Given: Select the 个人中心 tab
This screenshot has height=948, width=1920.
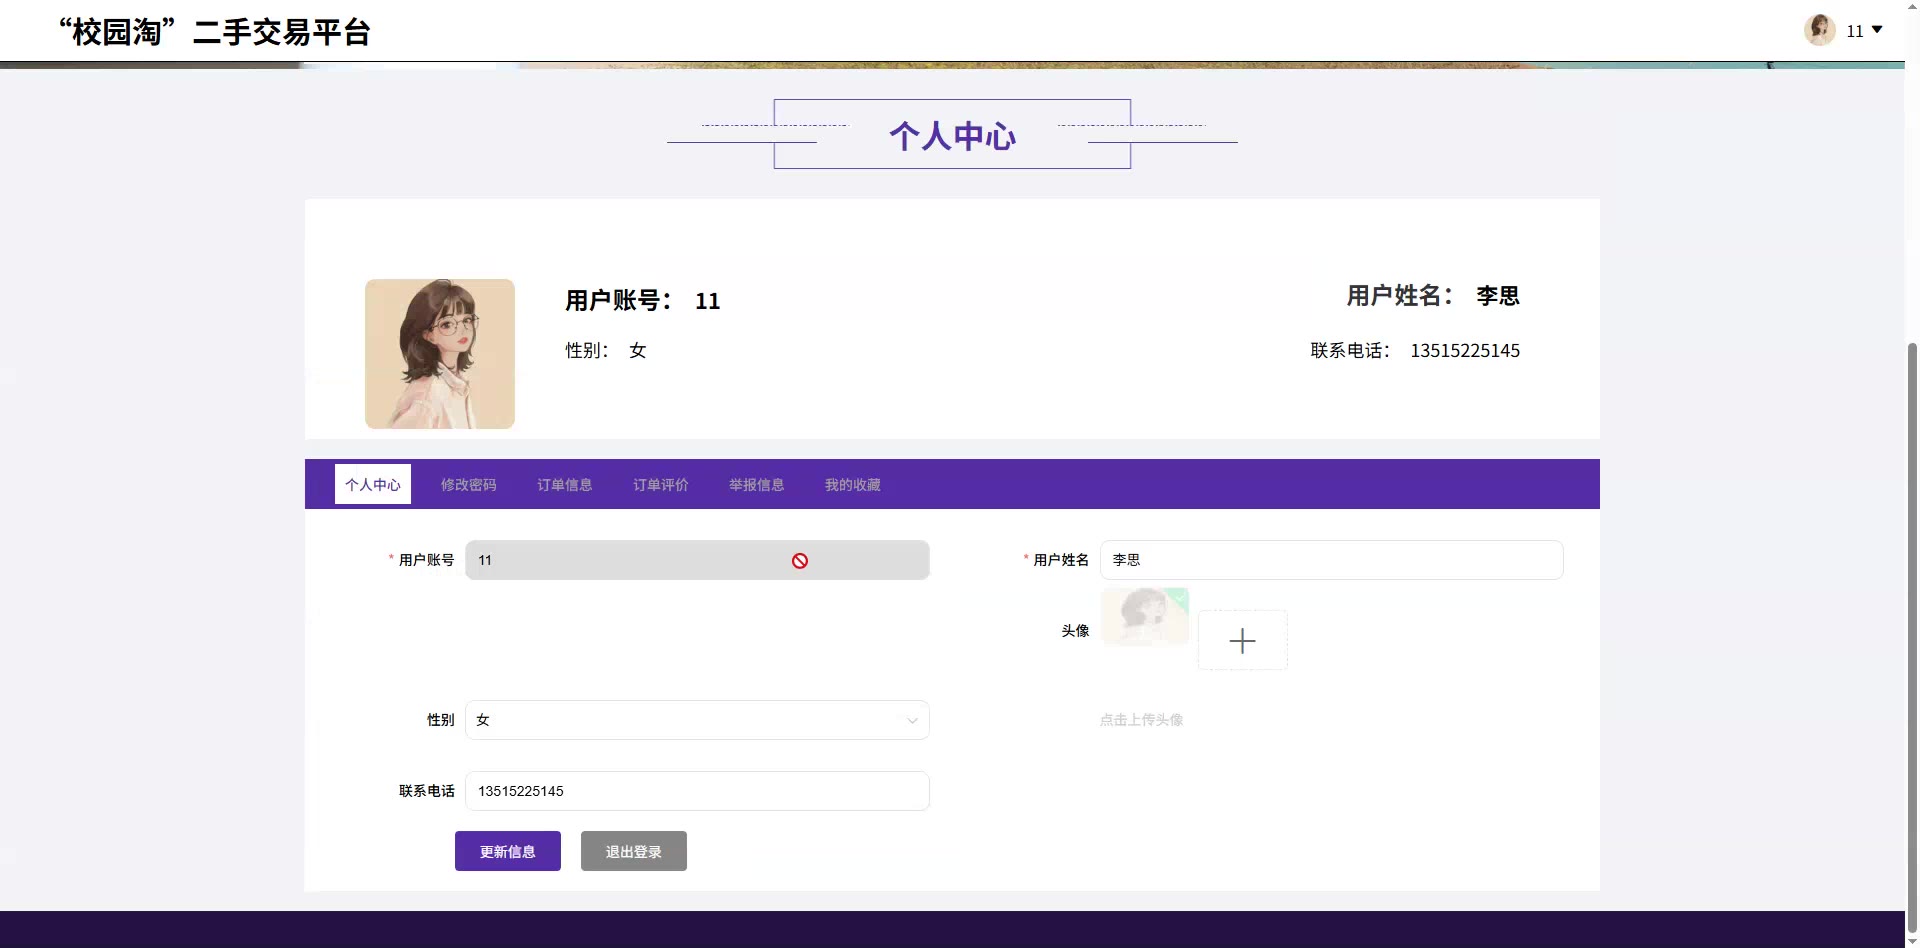Looking at the screenshot, I should 373,485.
